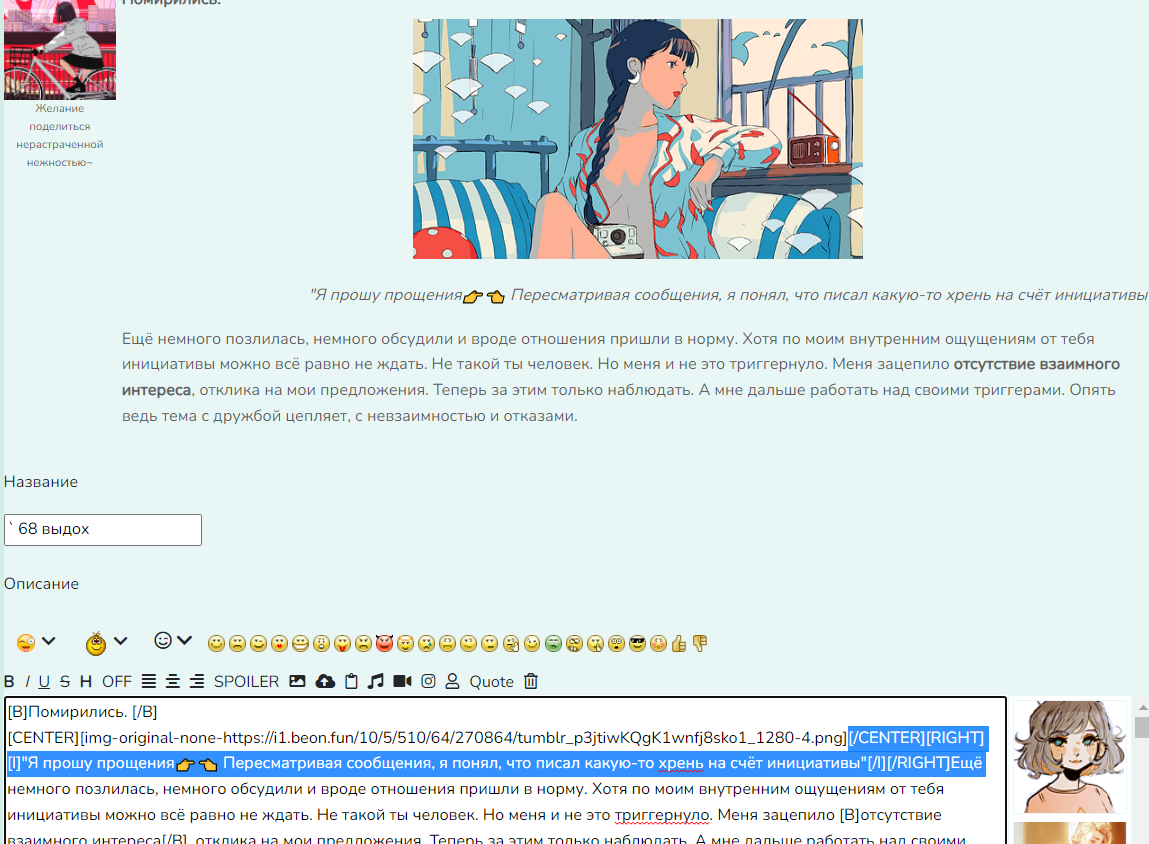Toggle italic formatting button

click(27, 682)
